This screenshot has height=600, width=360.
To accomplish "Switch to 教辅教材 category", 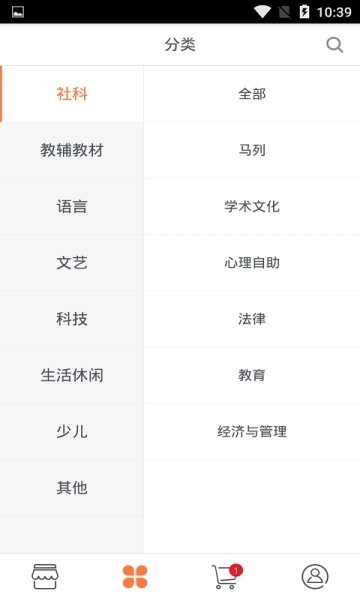I will [x=72, y=150].
